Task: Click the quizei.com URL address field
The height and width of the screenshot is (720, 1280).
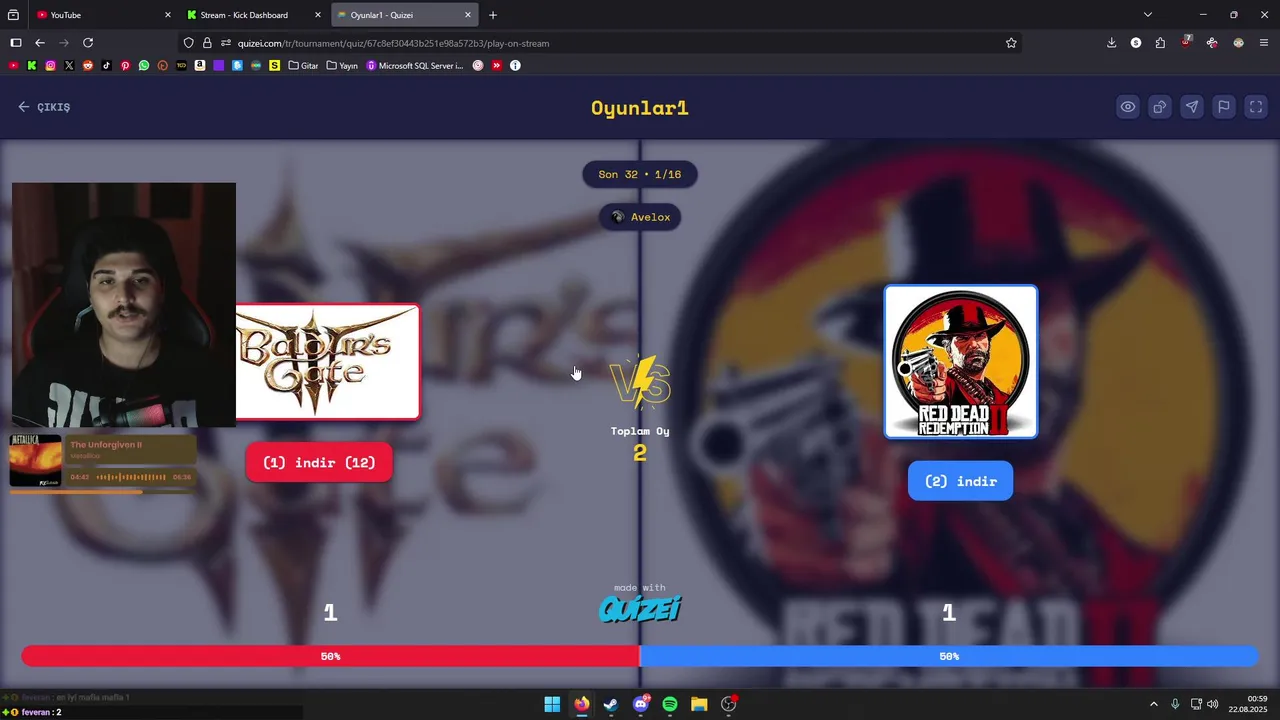Action: pyautogui.click(x=600, y=43)
